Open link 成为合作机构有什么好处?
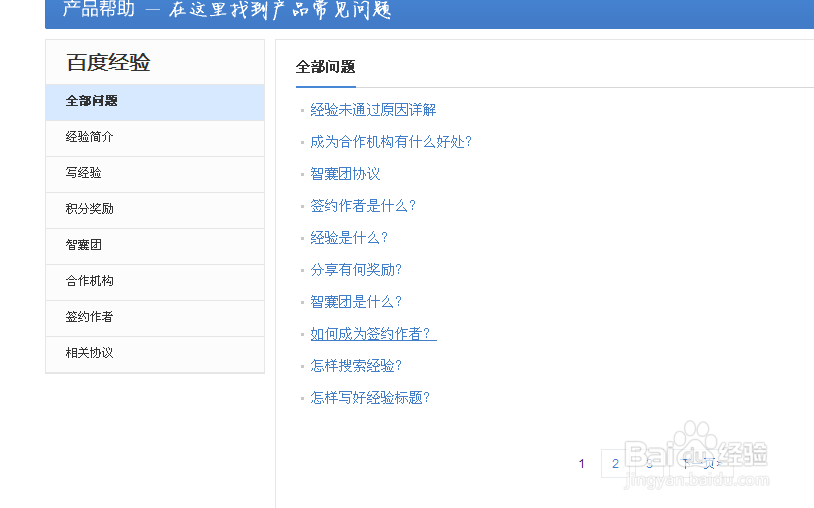 coord(391,142)
